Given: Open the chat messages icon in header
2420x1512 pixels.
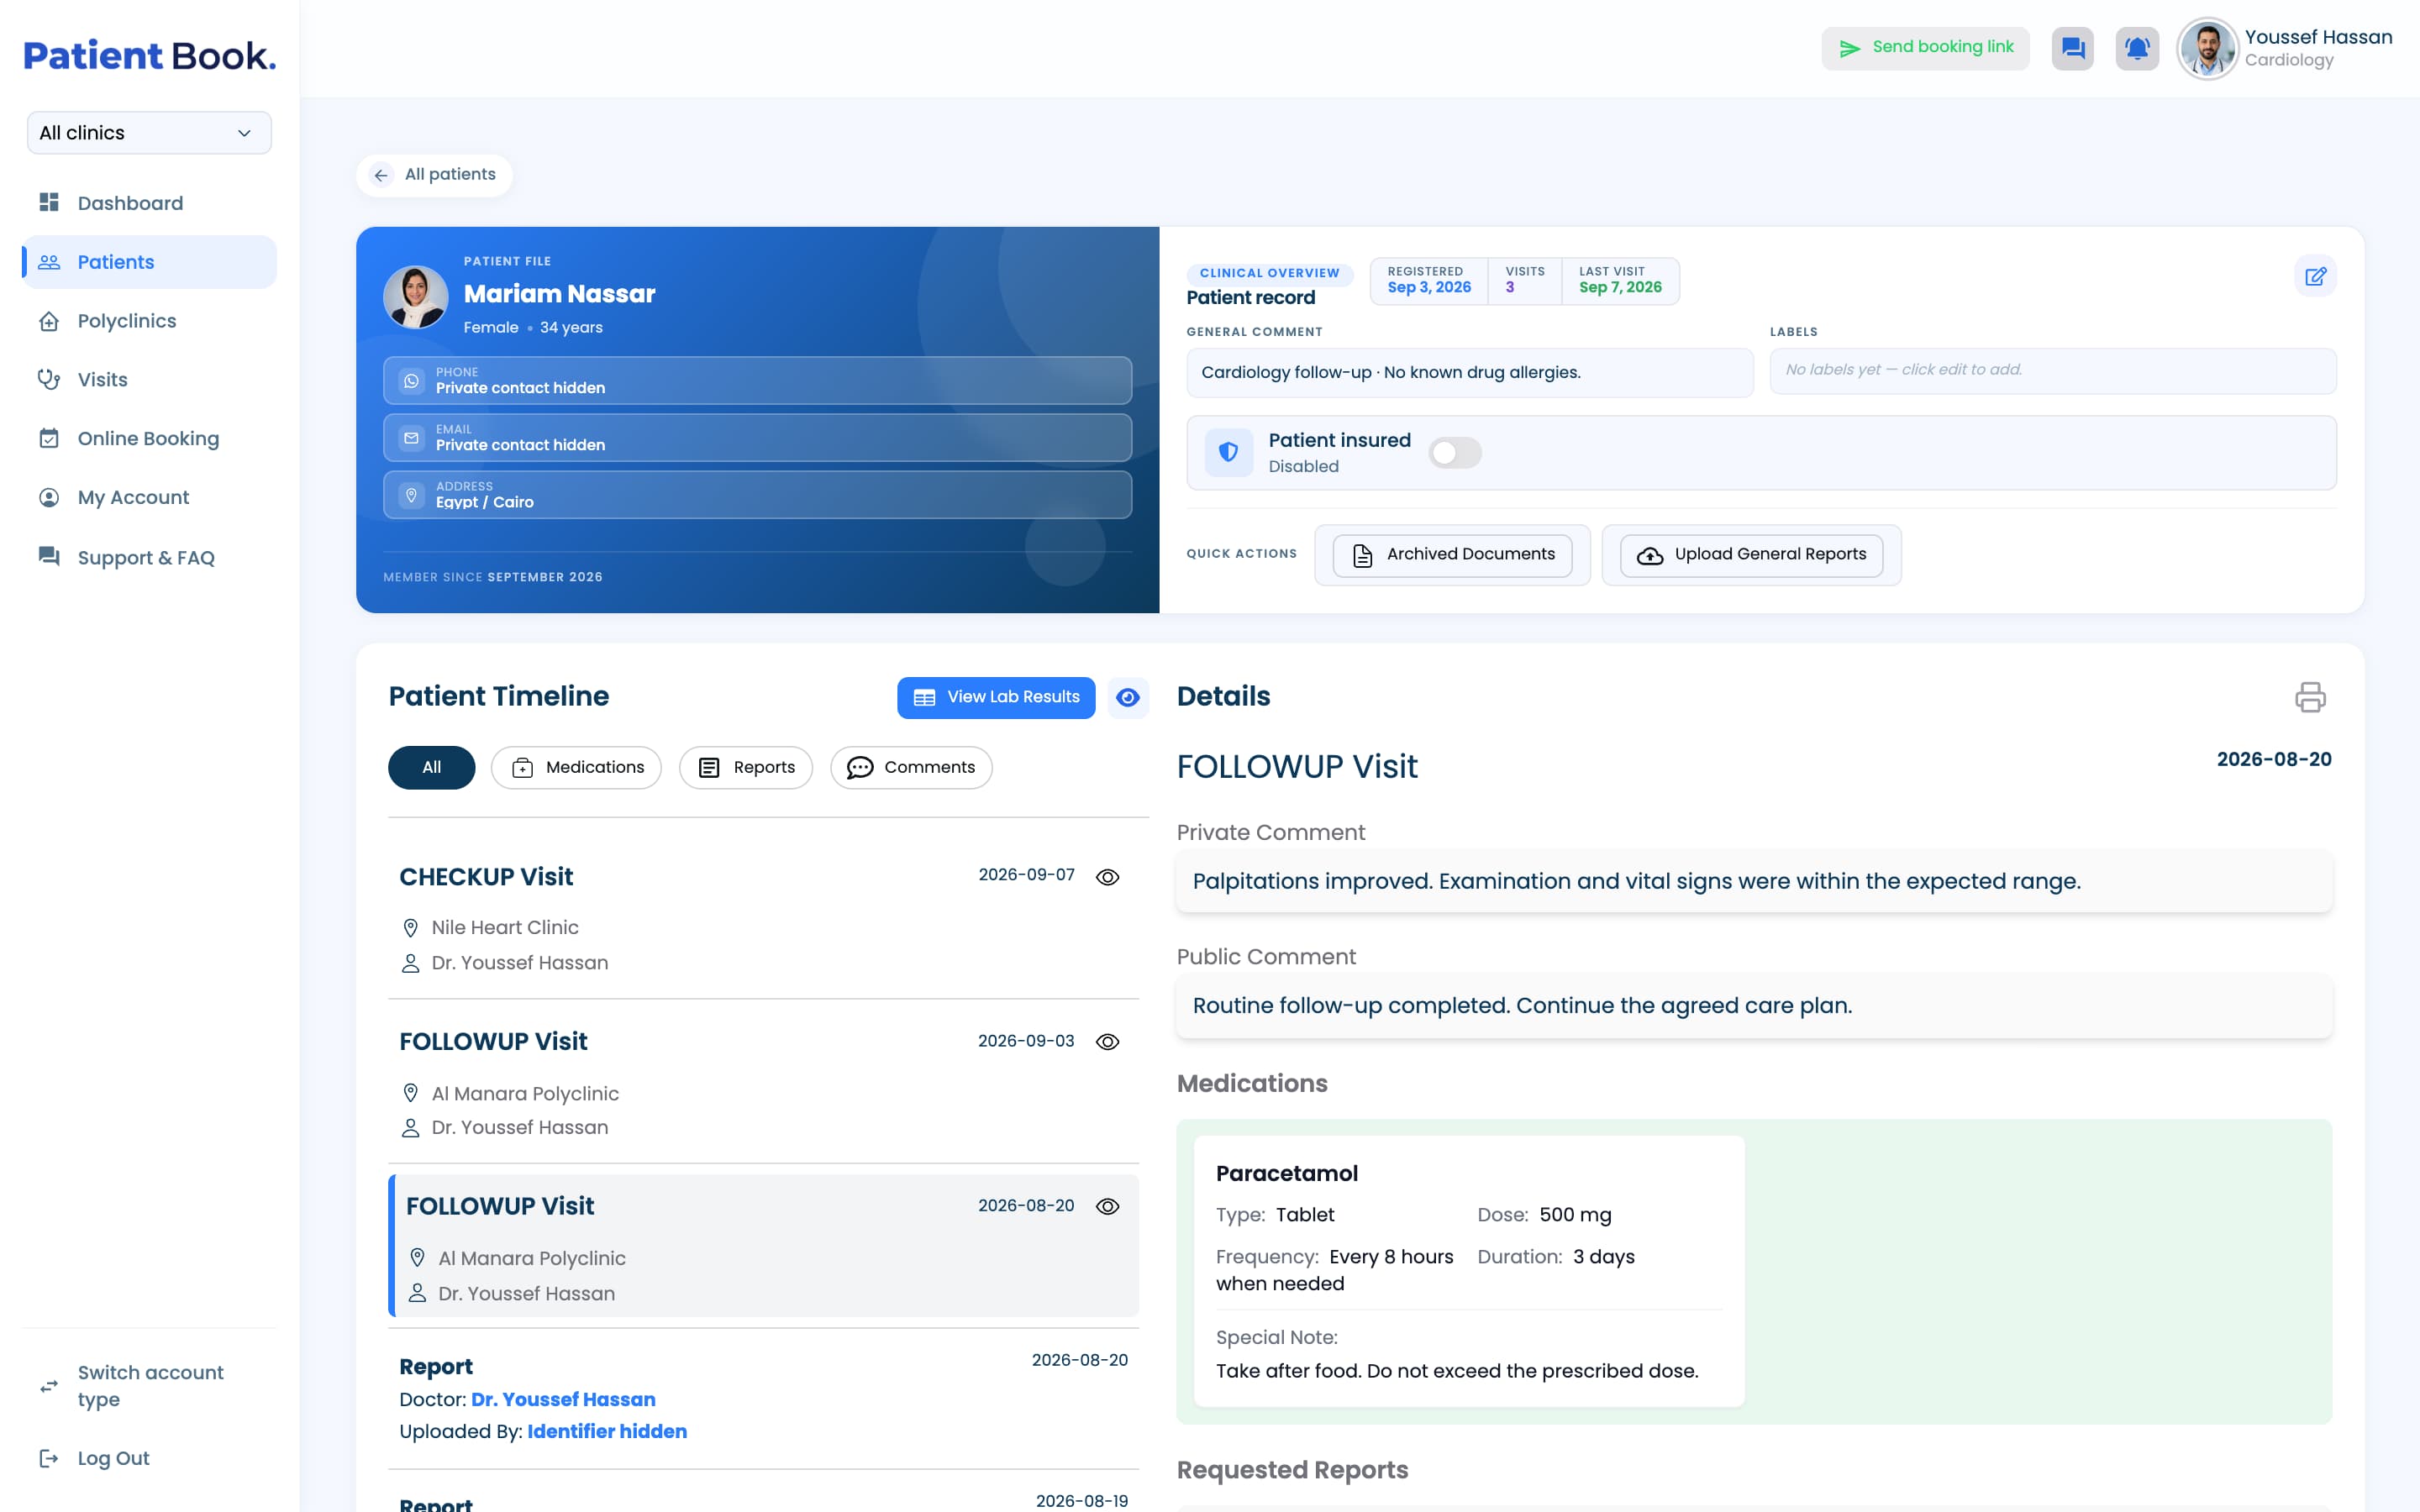Looking at the screenshot, I should 2072,48.
